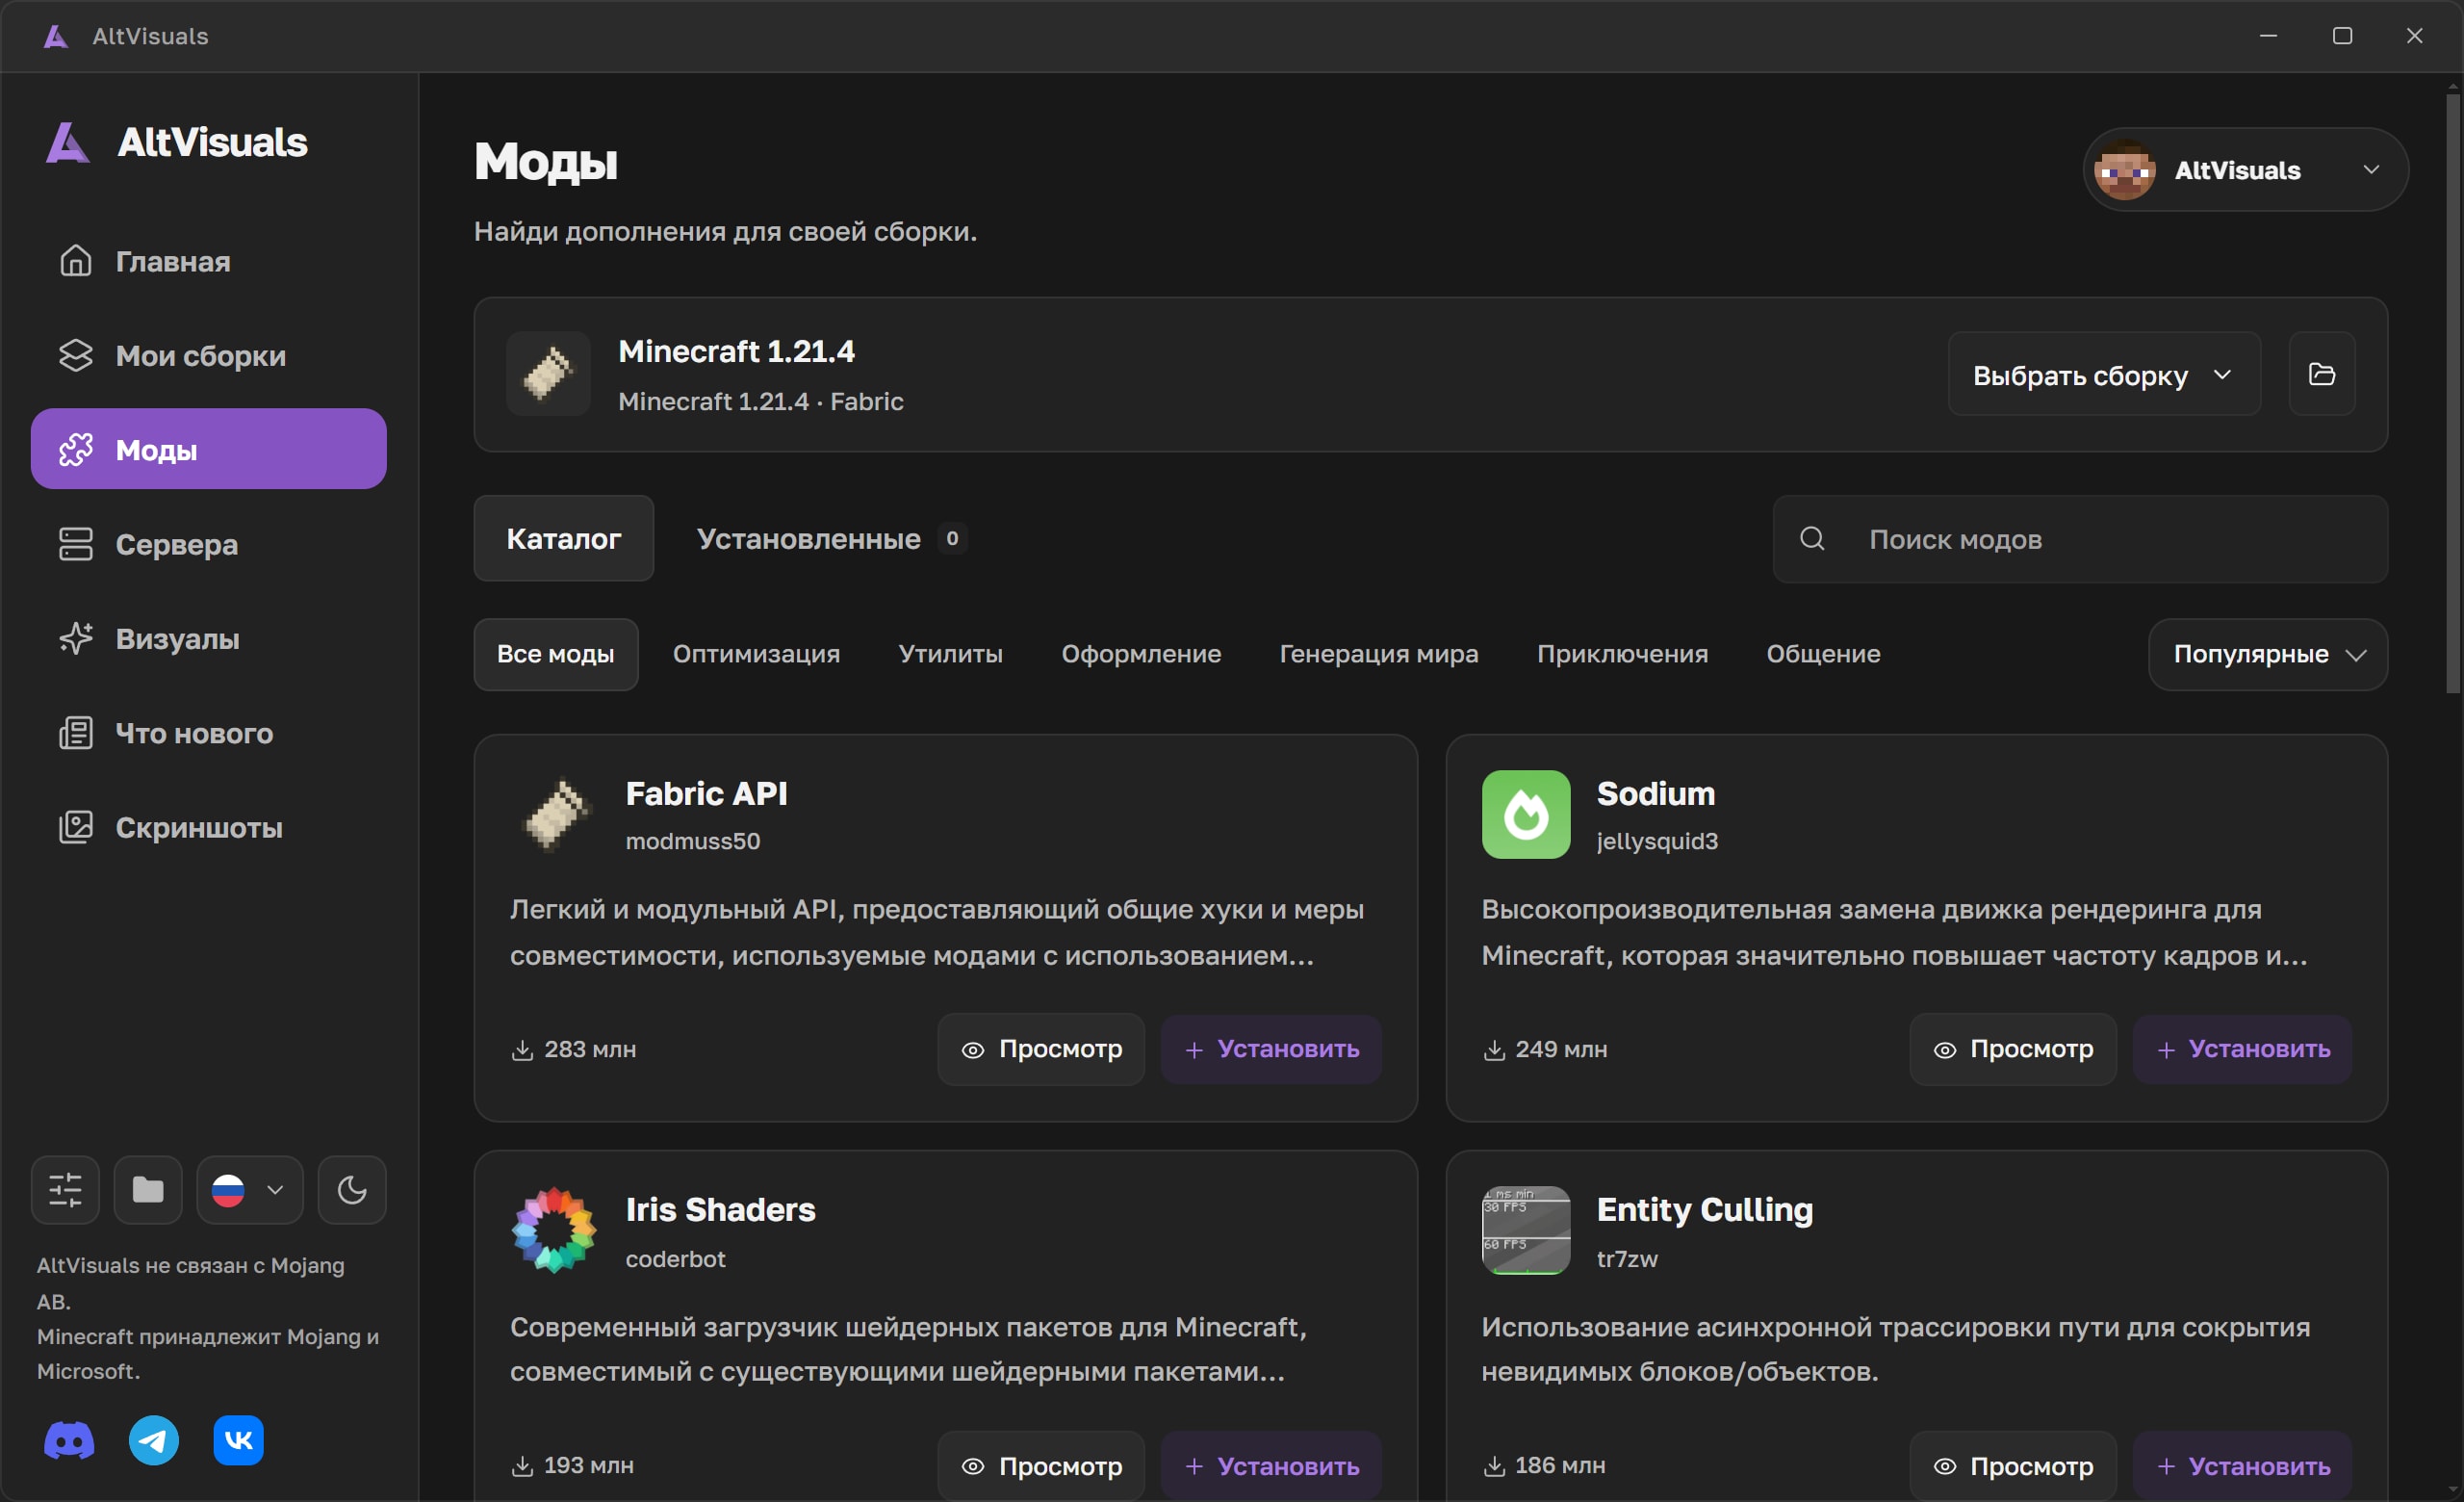Open the build folder icon next to Выбрать сборку
Viewport: 2464px width, 1502px height.
tap(2322, 374)
